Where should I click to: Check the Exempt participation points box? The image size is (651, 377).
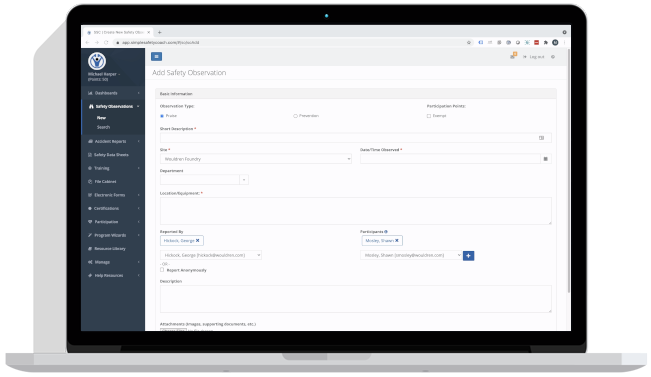click(x=429, y=116)
